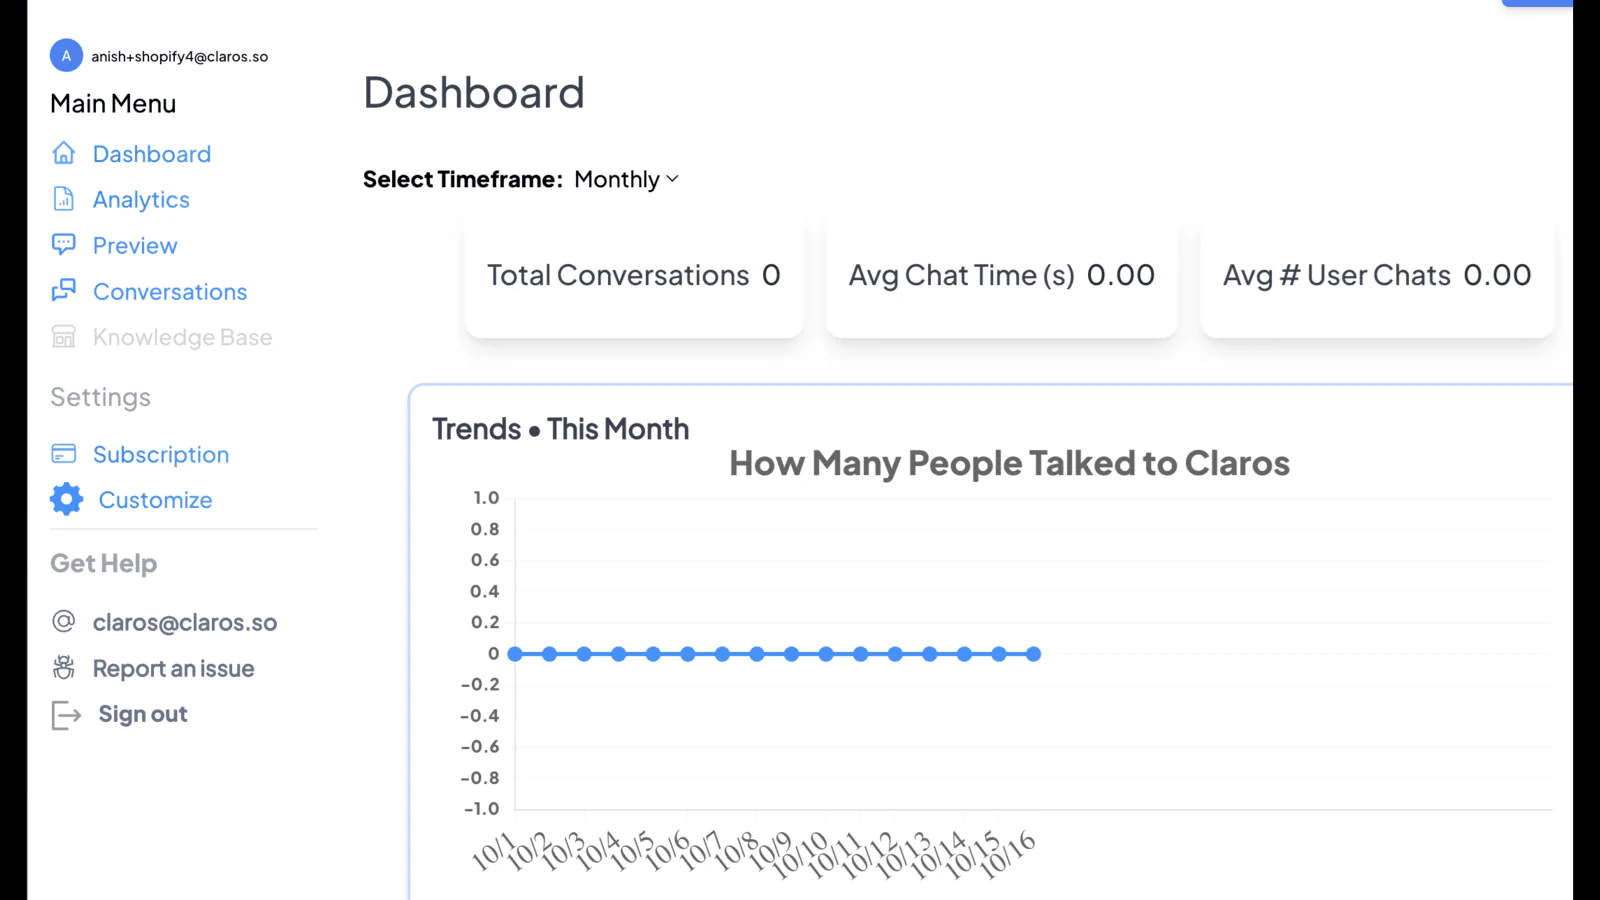Open the Analytics menu item
1600x900 pixels.
click(141, 200)
